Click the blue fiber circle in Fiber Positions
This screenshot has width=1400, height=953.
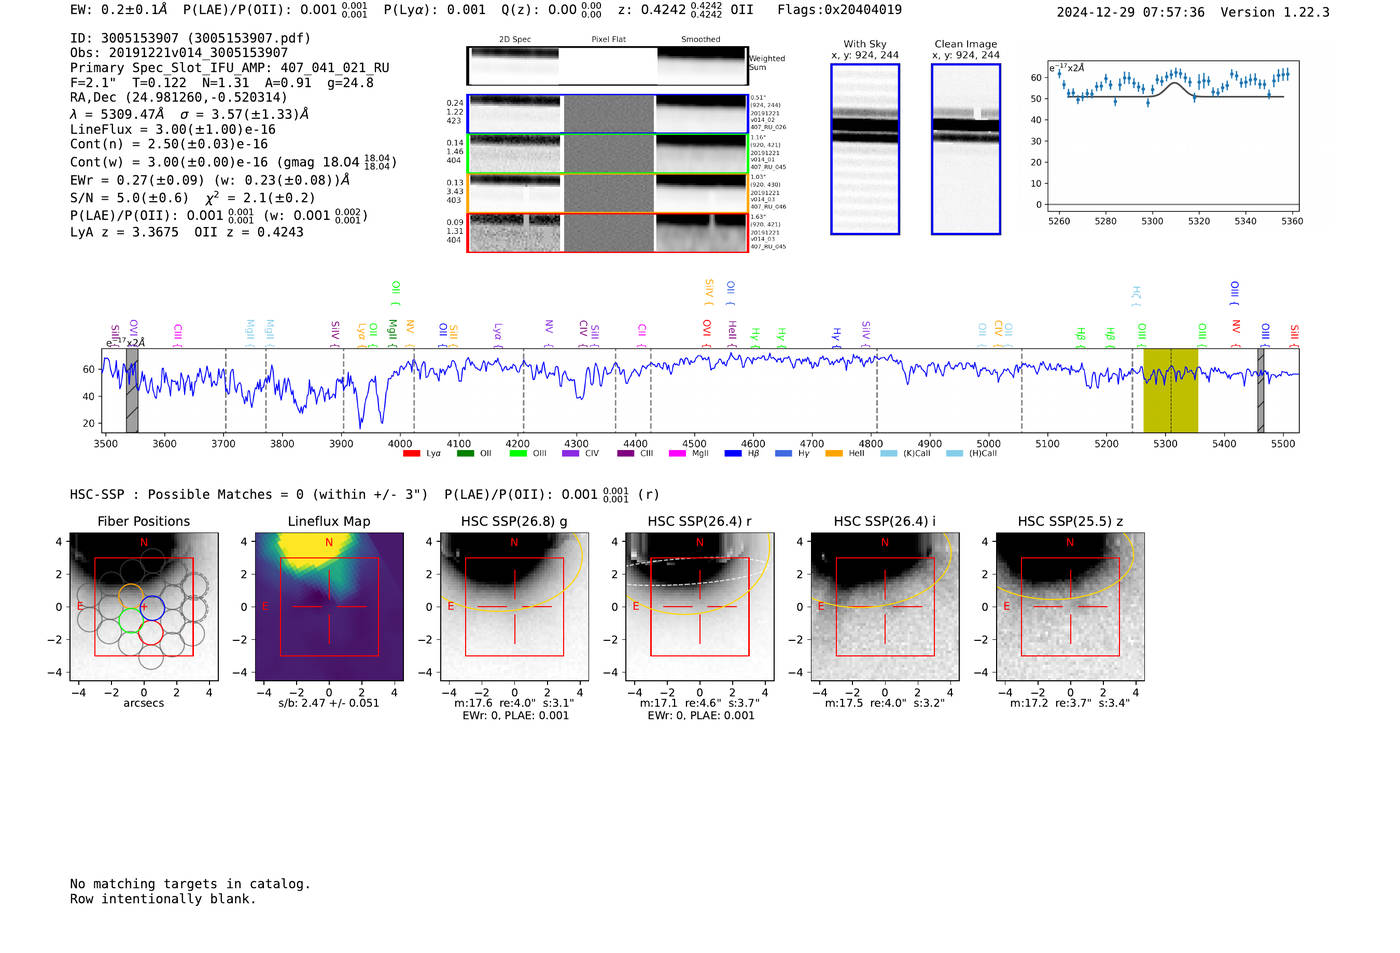[151, 607]
